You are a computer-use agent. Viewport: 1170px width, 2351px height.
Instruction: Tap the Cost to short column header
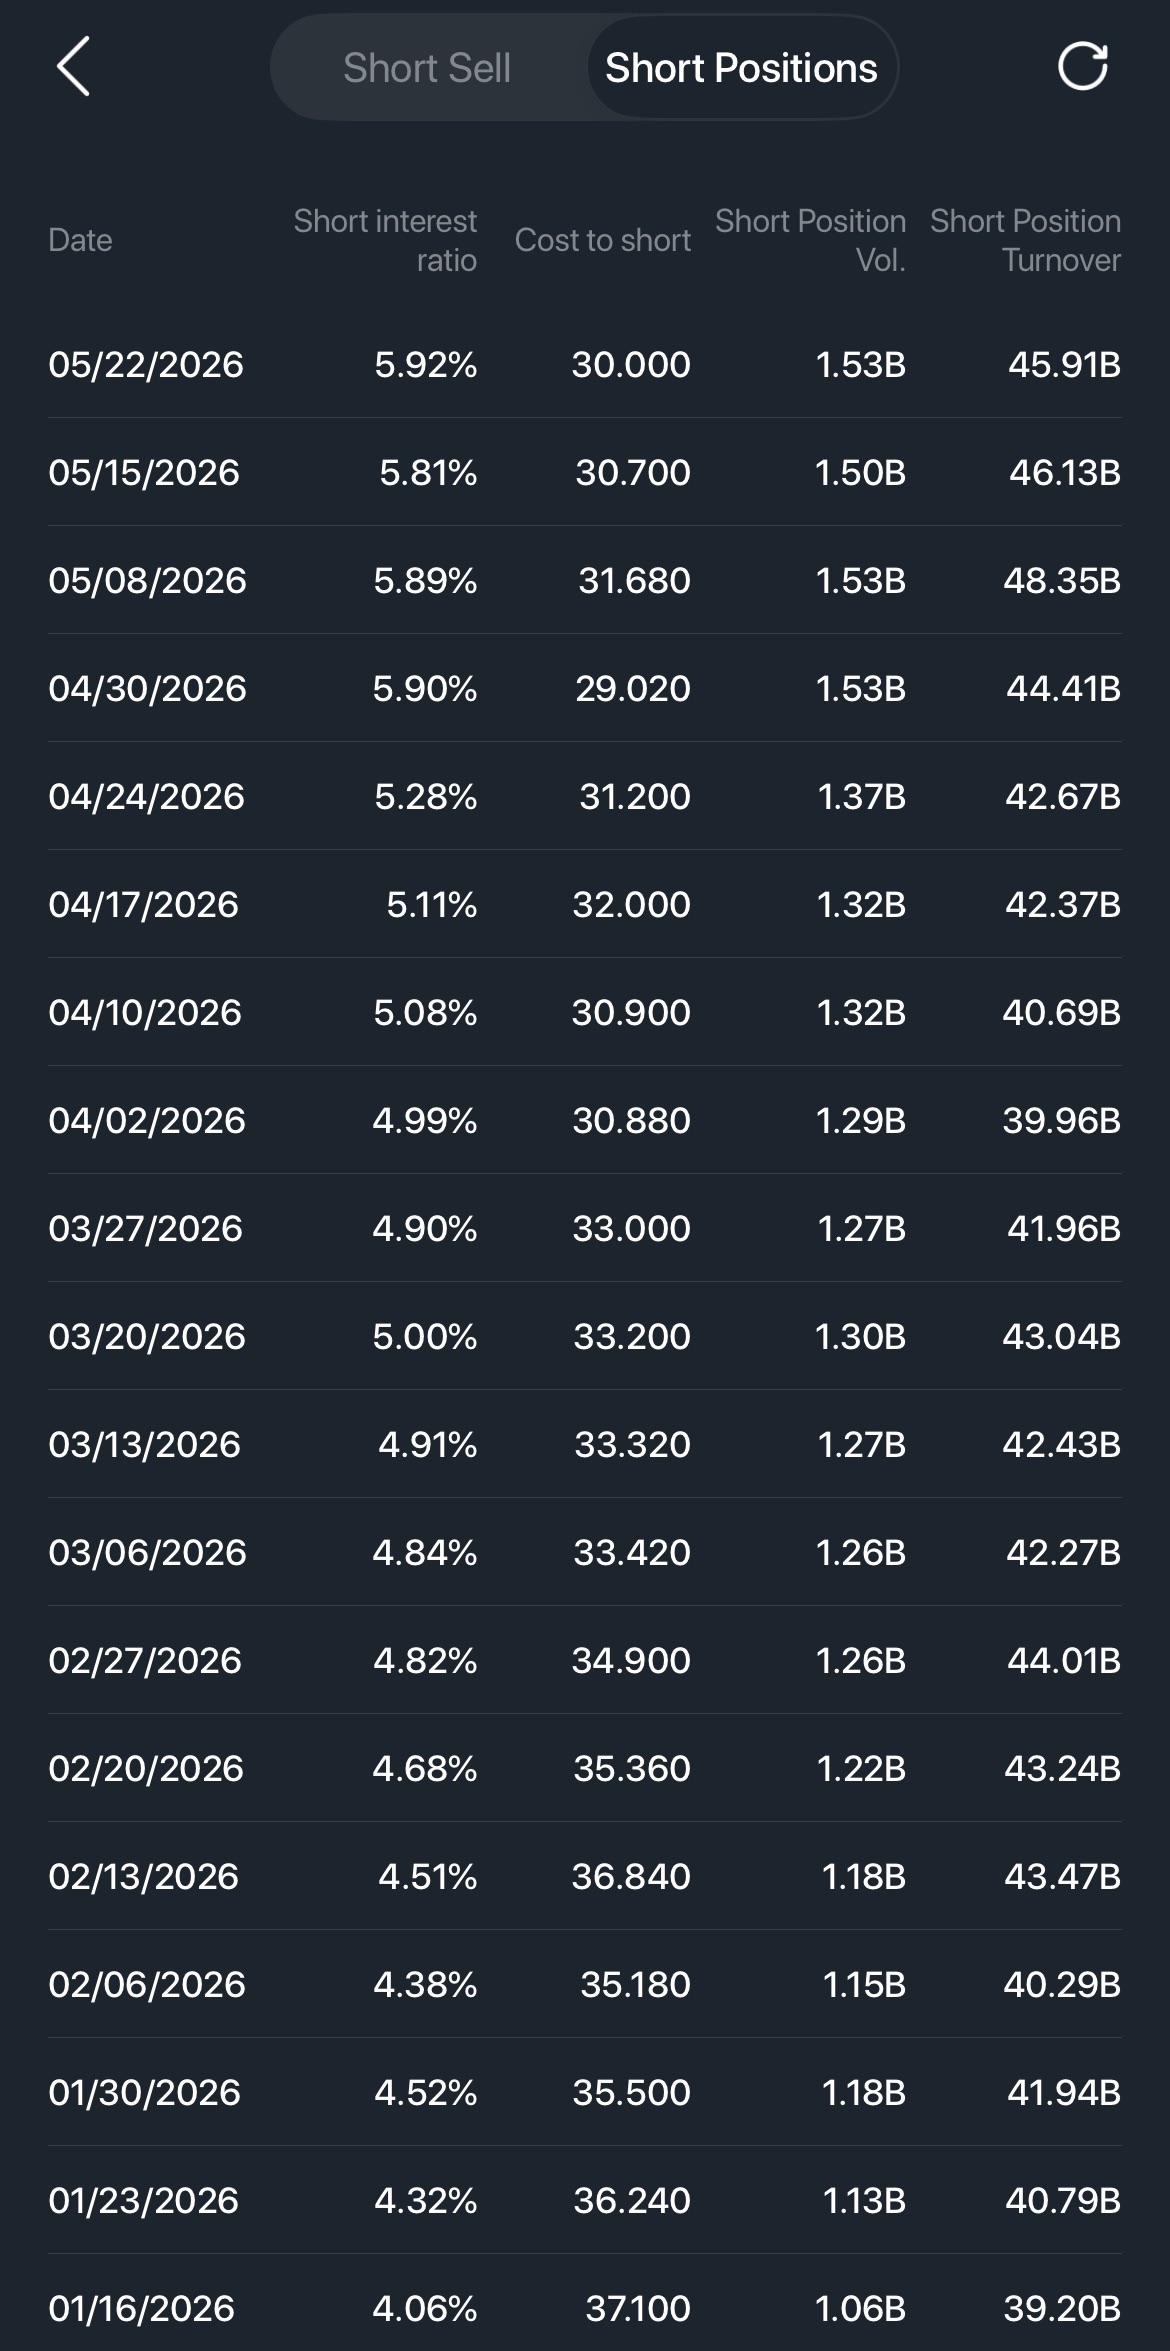[x=603, y=240]
